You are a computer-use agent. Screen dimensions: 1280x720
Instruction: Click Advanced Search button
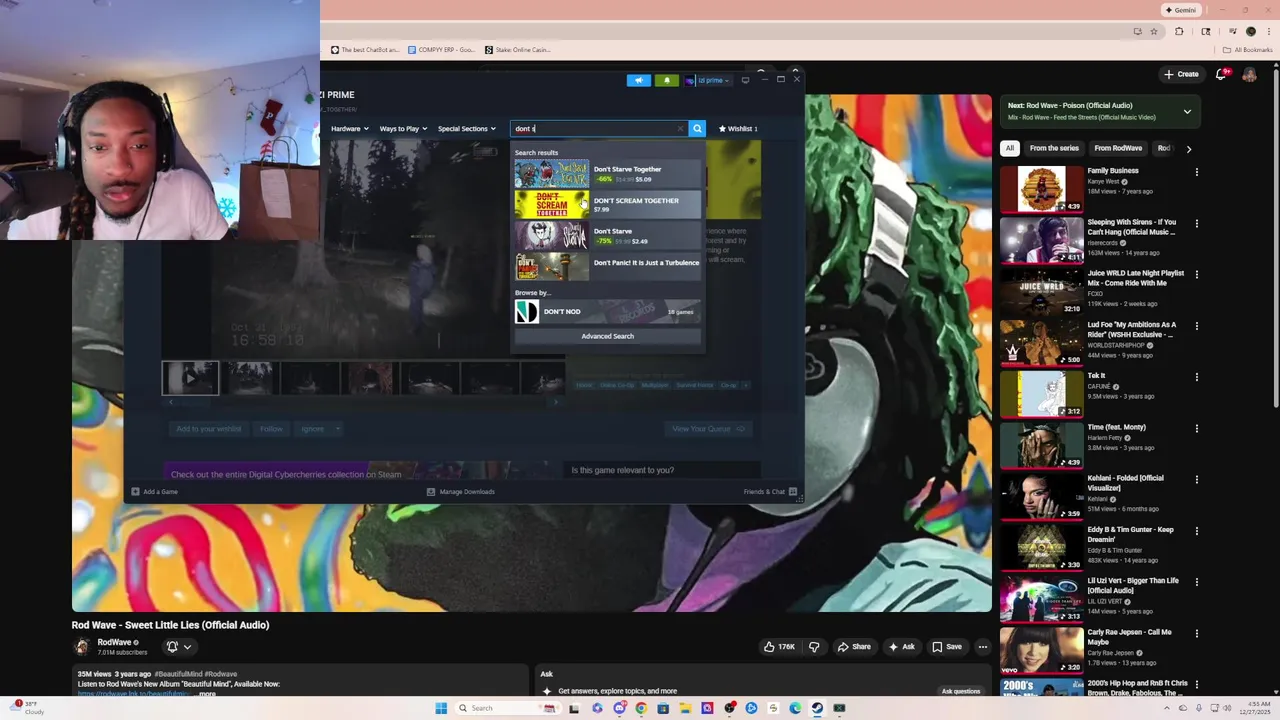coord(607,336)
